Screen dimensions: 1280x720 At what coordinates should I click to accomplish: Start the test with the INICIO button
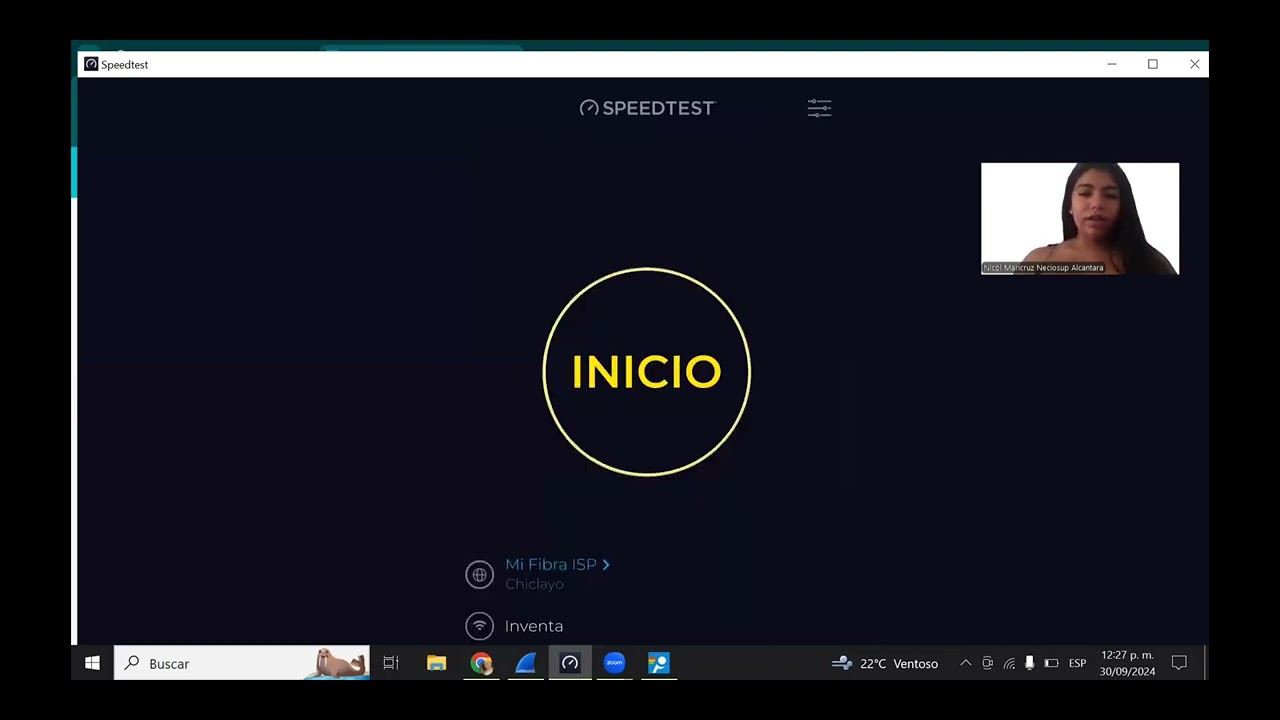point(646,372)
